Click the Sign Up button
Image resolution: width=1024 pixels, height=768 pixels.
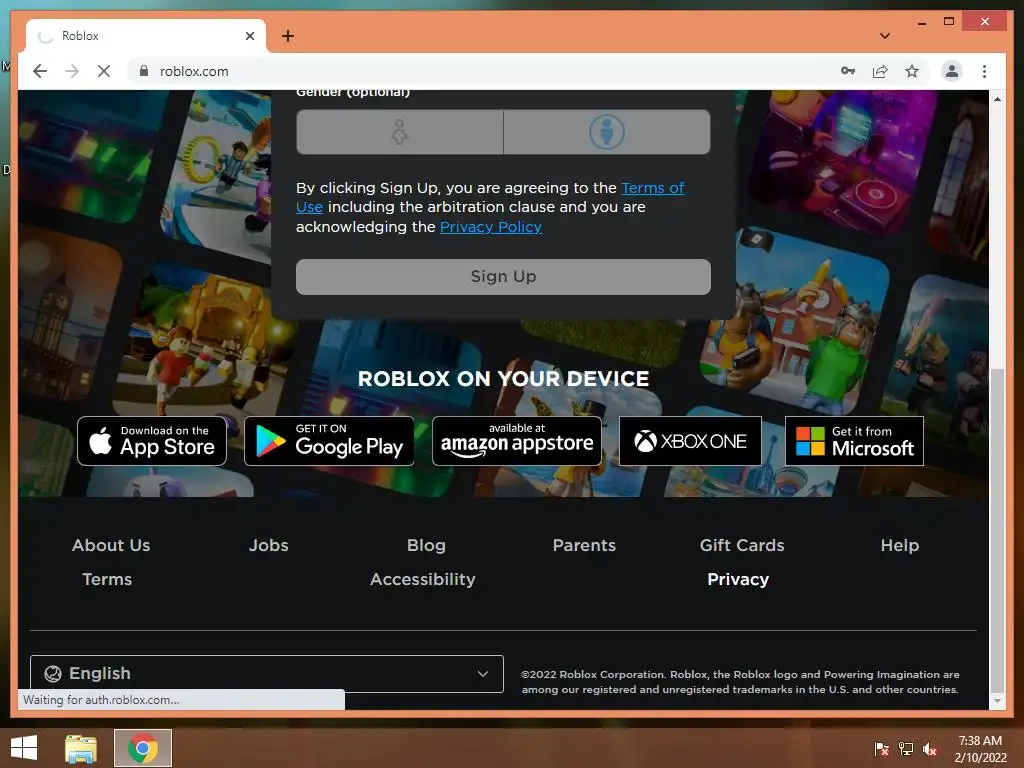[503, 276]
